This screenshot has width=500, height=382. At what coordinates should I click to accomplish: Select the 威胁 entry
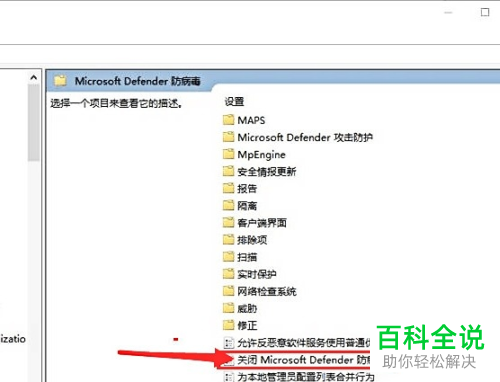coord(247,308)
